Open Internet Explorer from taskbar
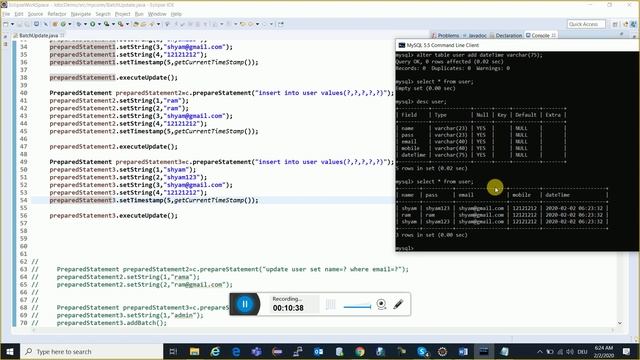This screenshot has width=640, height=360. coord(215,351)
